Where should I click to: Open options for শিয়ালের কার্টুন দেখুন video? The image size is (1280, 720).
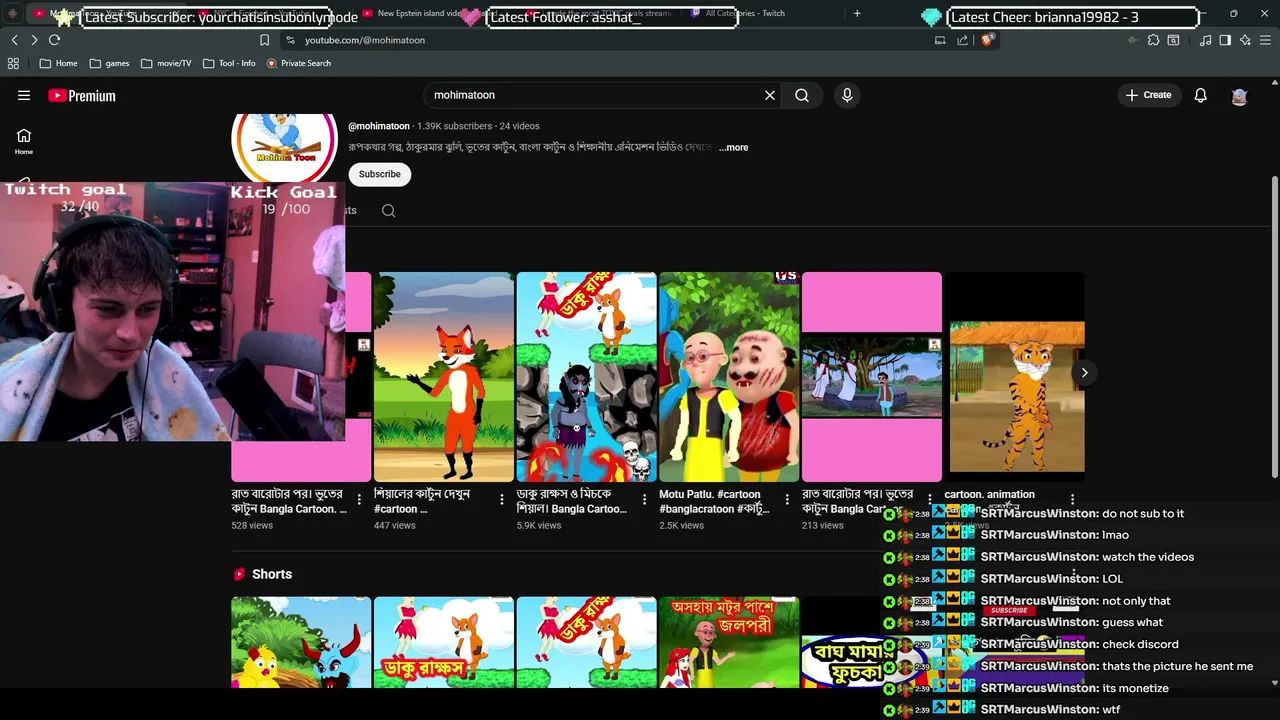coord(502,499)
